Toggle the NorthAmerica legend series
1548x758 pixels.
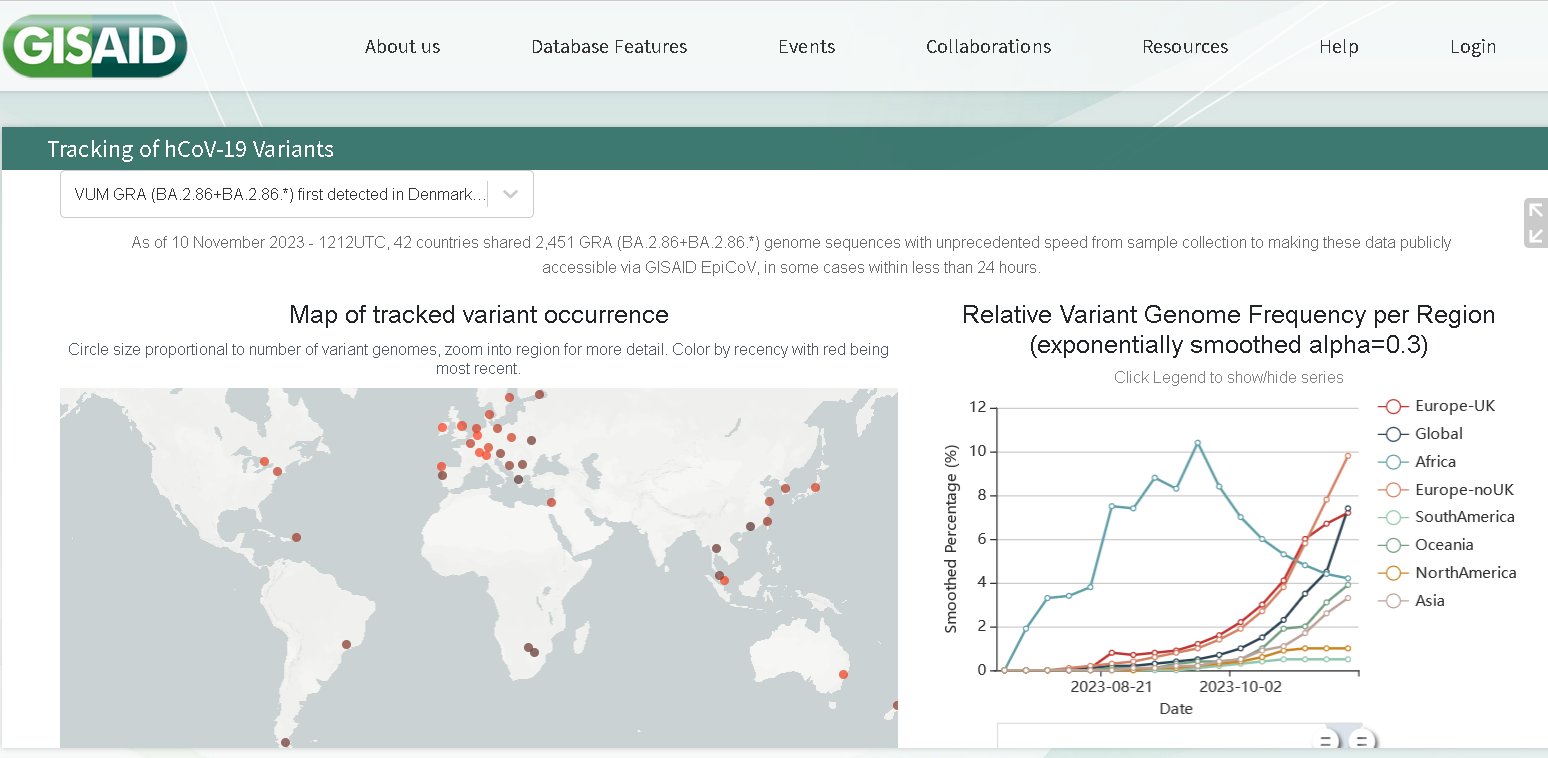click(1464, 573)
